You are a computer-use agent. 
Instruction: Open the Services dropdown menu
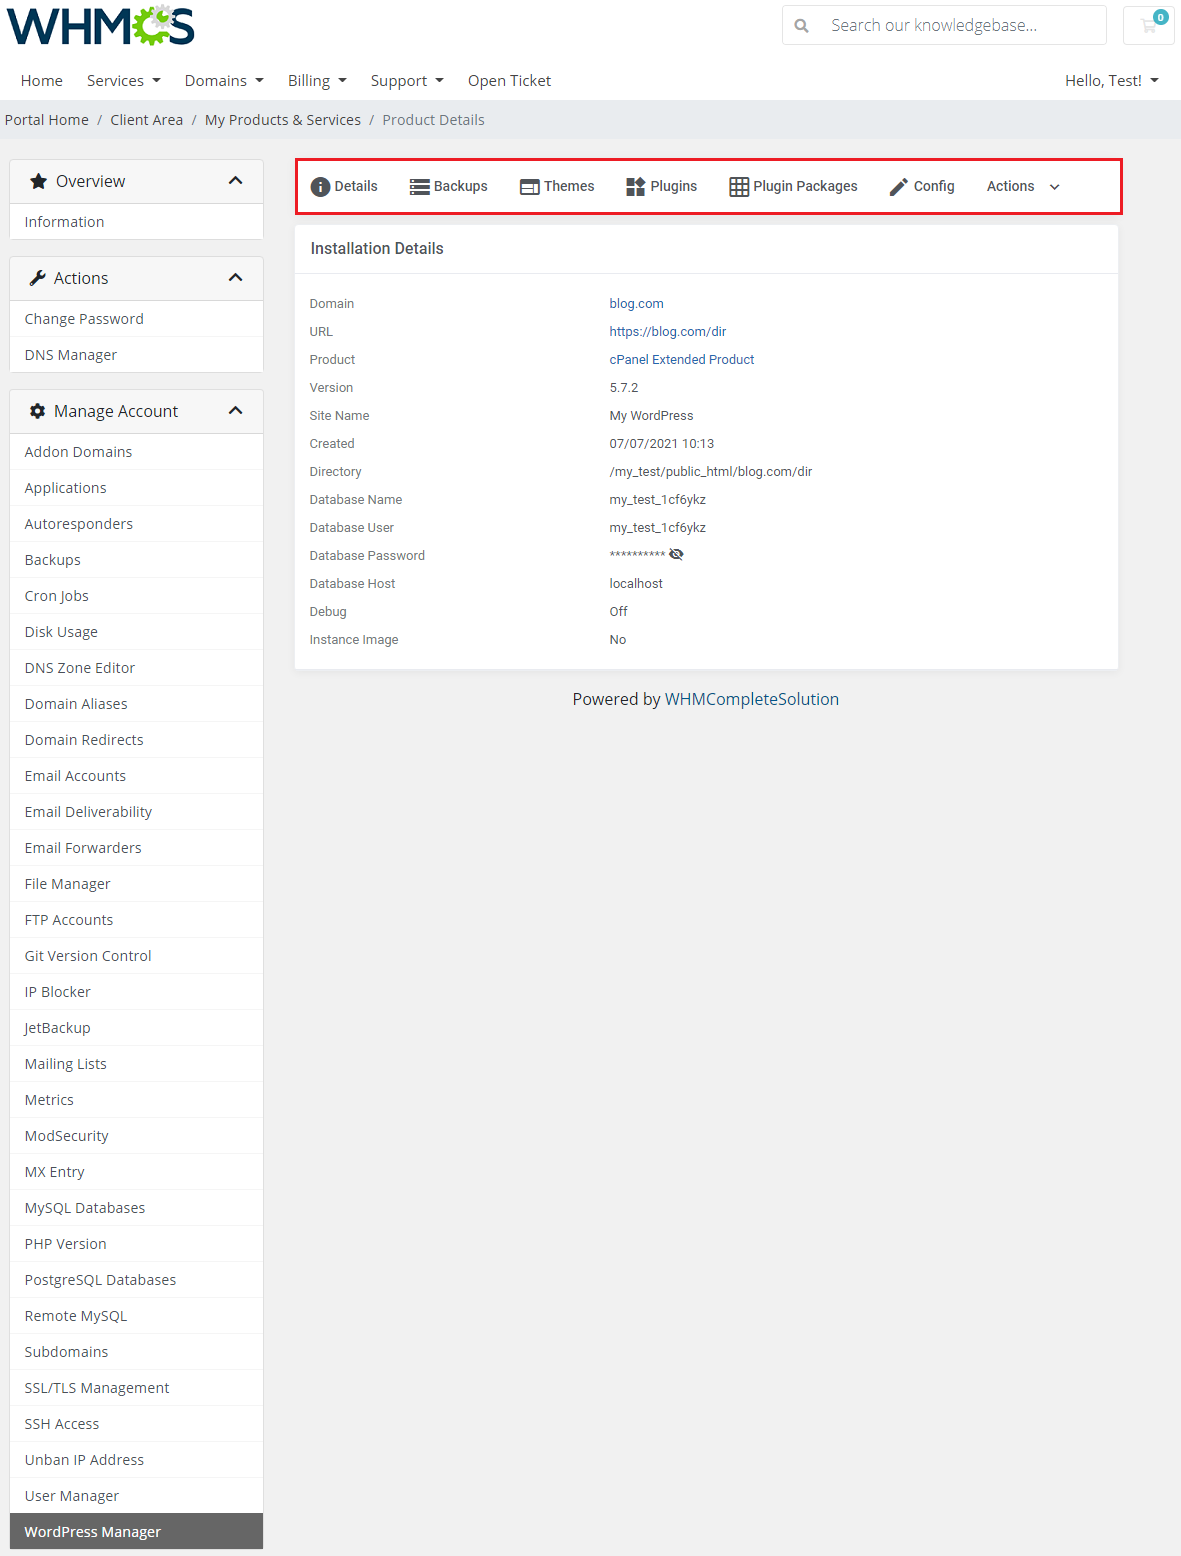[x=123, y=81]
